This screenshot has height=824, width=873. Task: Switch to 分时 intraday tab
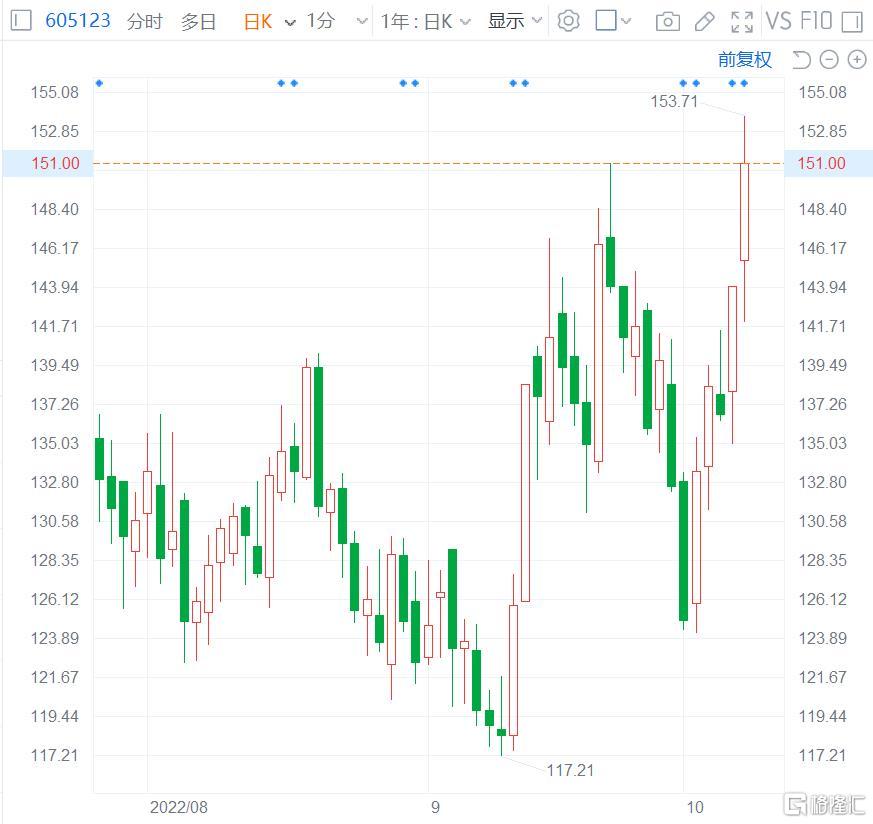145,22
